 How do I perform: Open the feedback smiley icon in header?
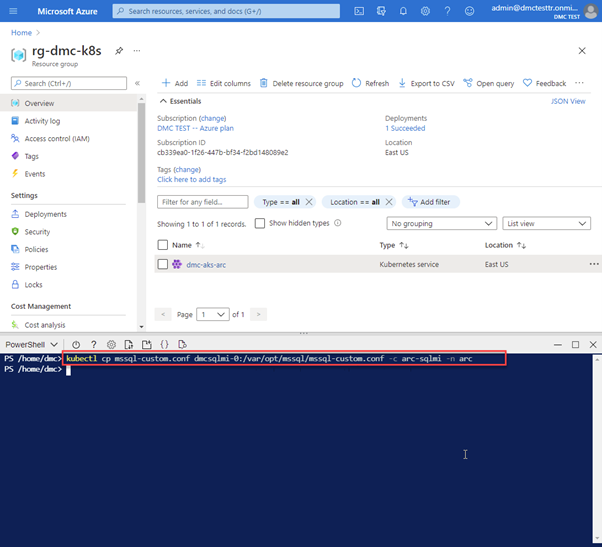tap(469, 11)
